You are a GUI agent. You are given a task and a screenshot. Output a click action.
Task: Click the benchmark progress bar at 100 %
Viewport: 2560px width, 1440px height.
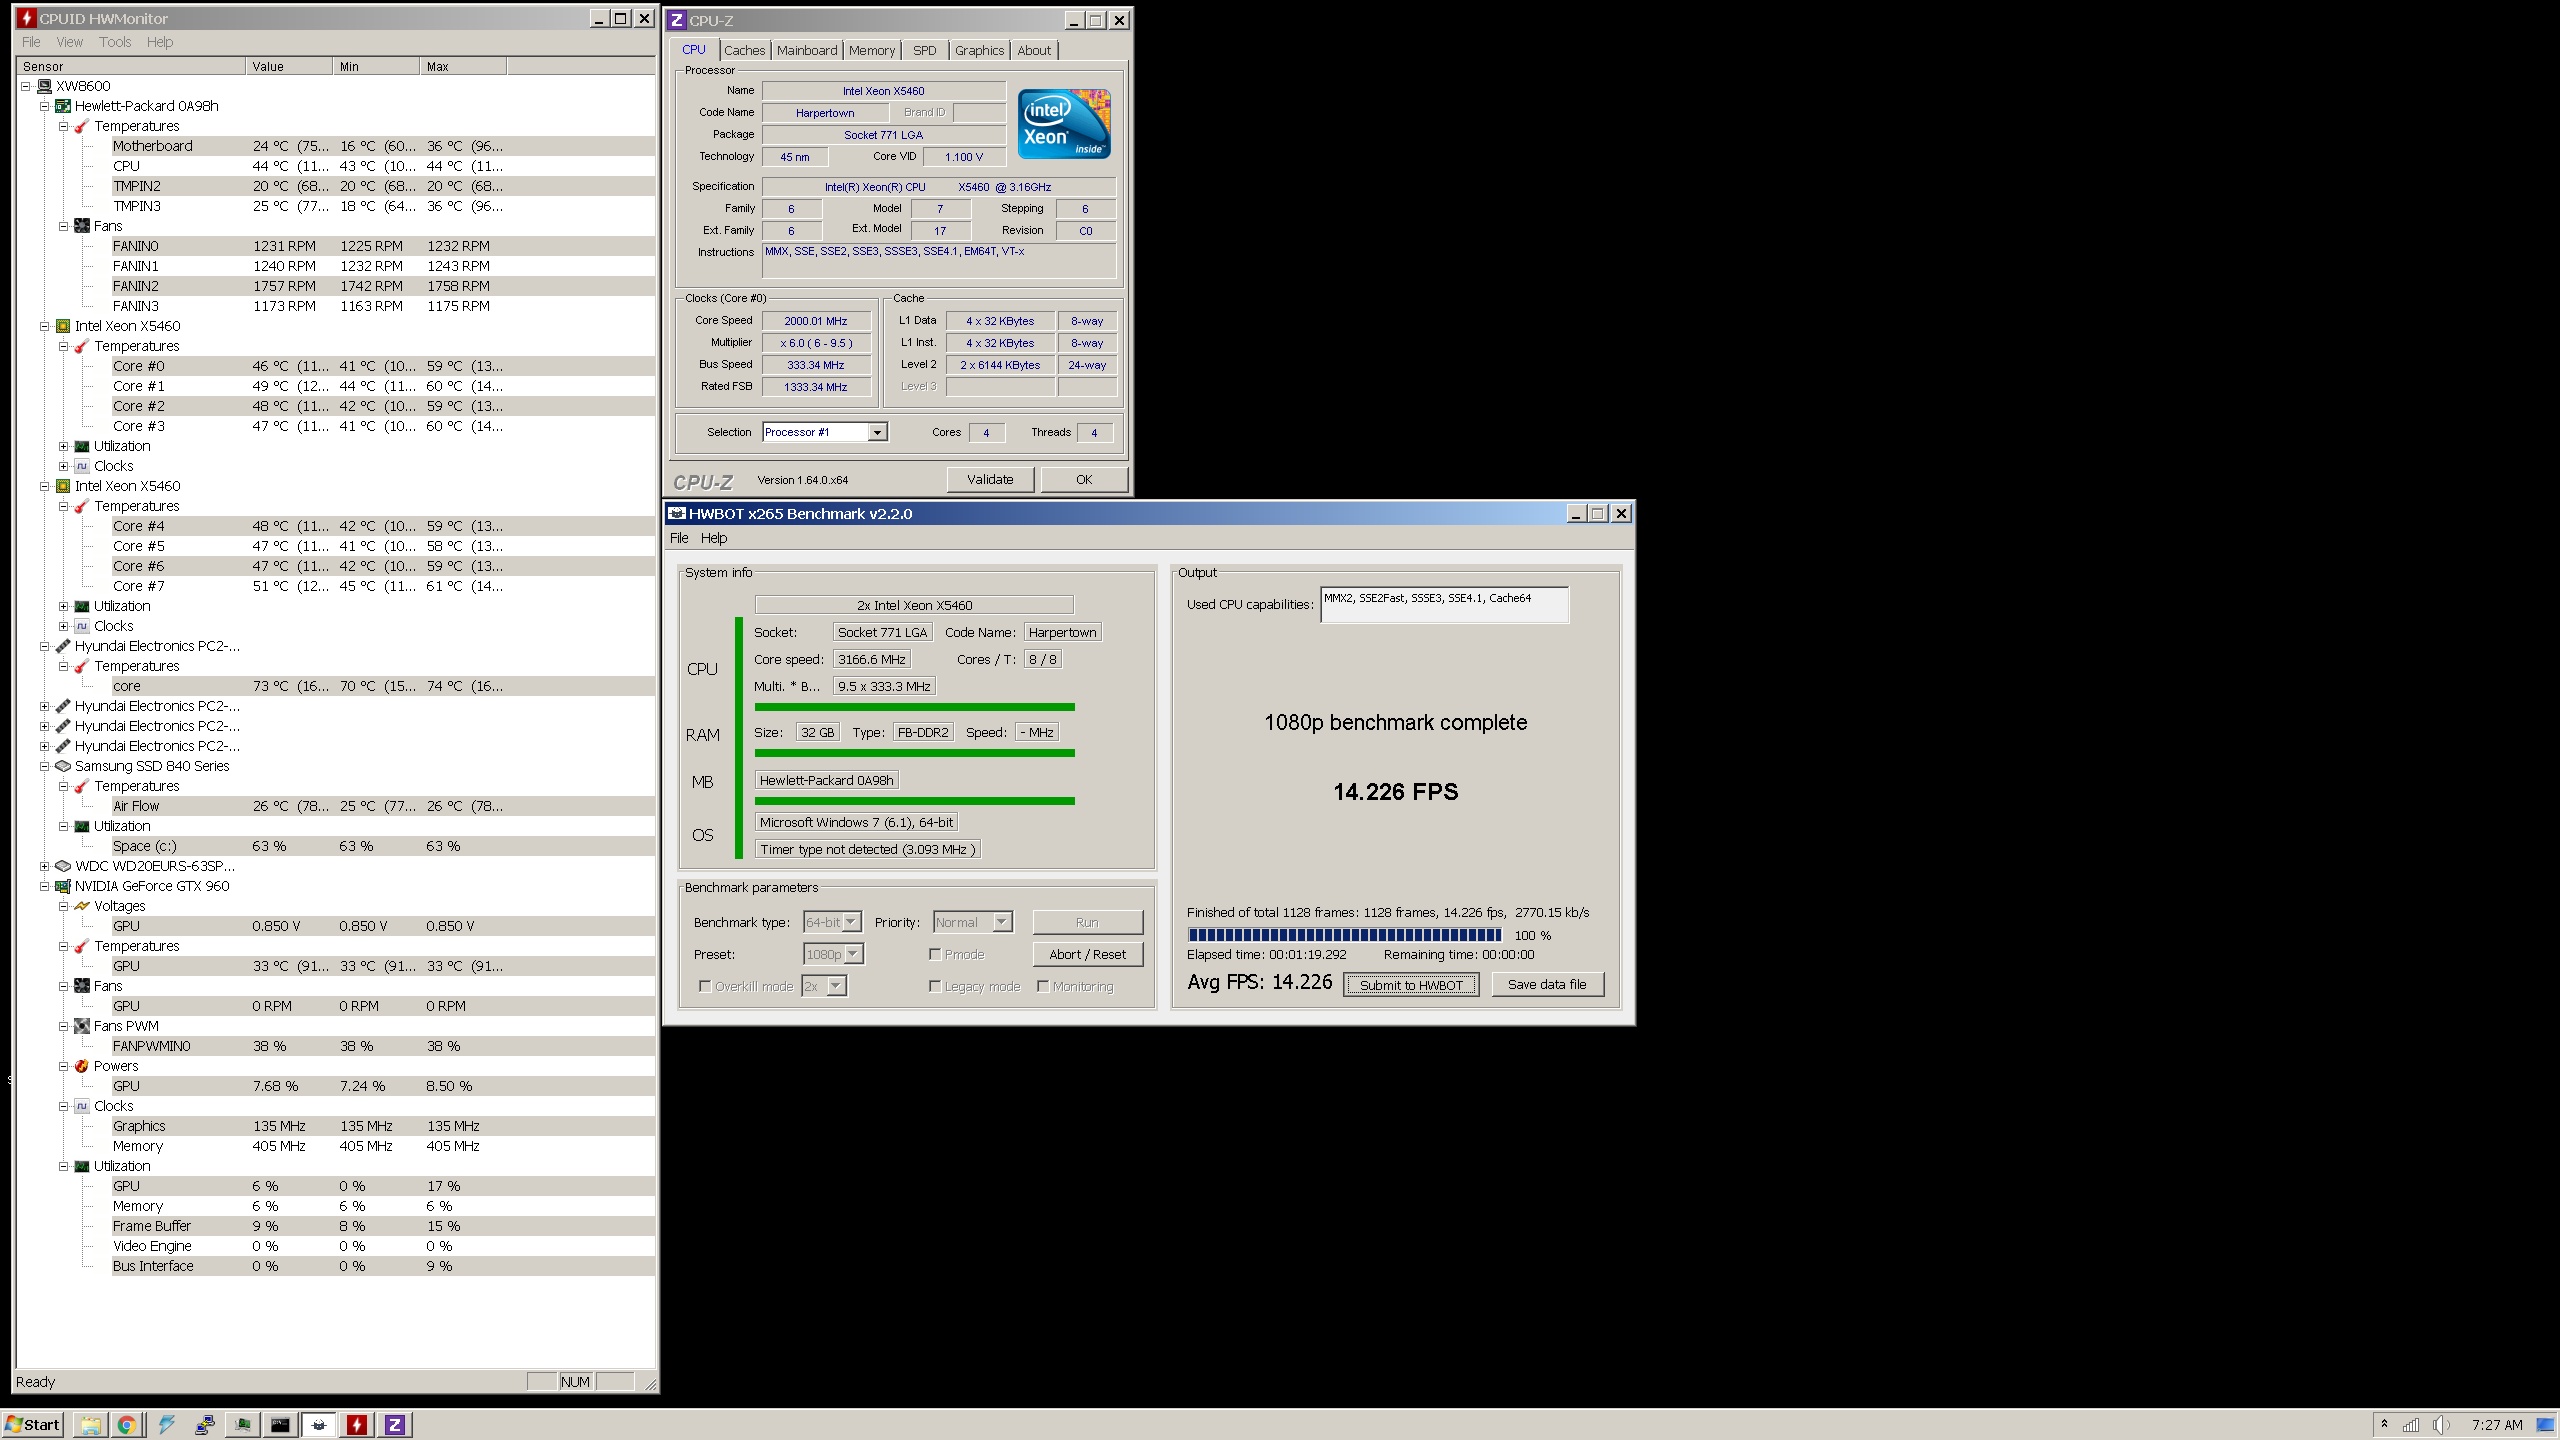pos(1345,935)
